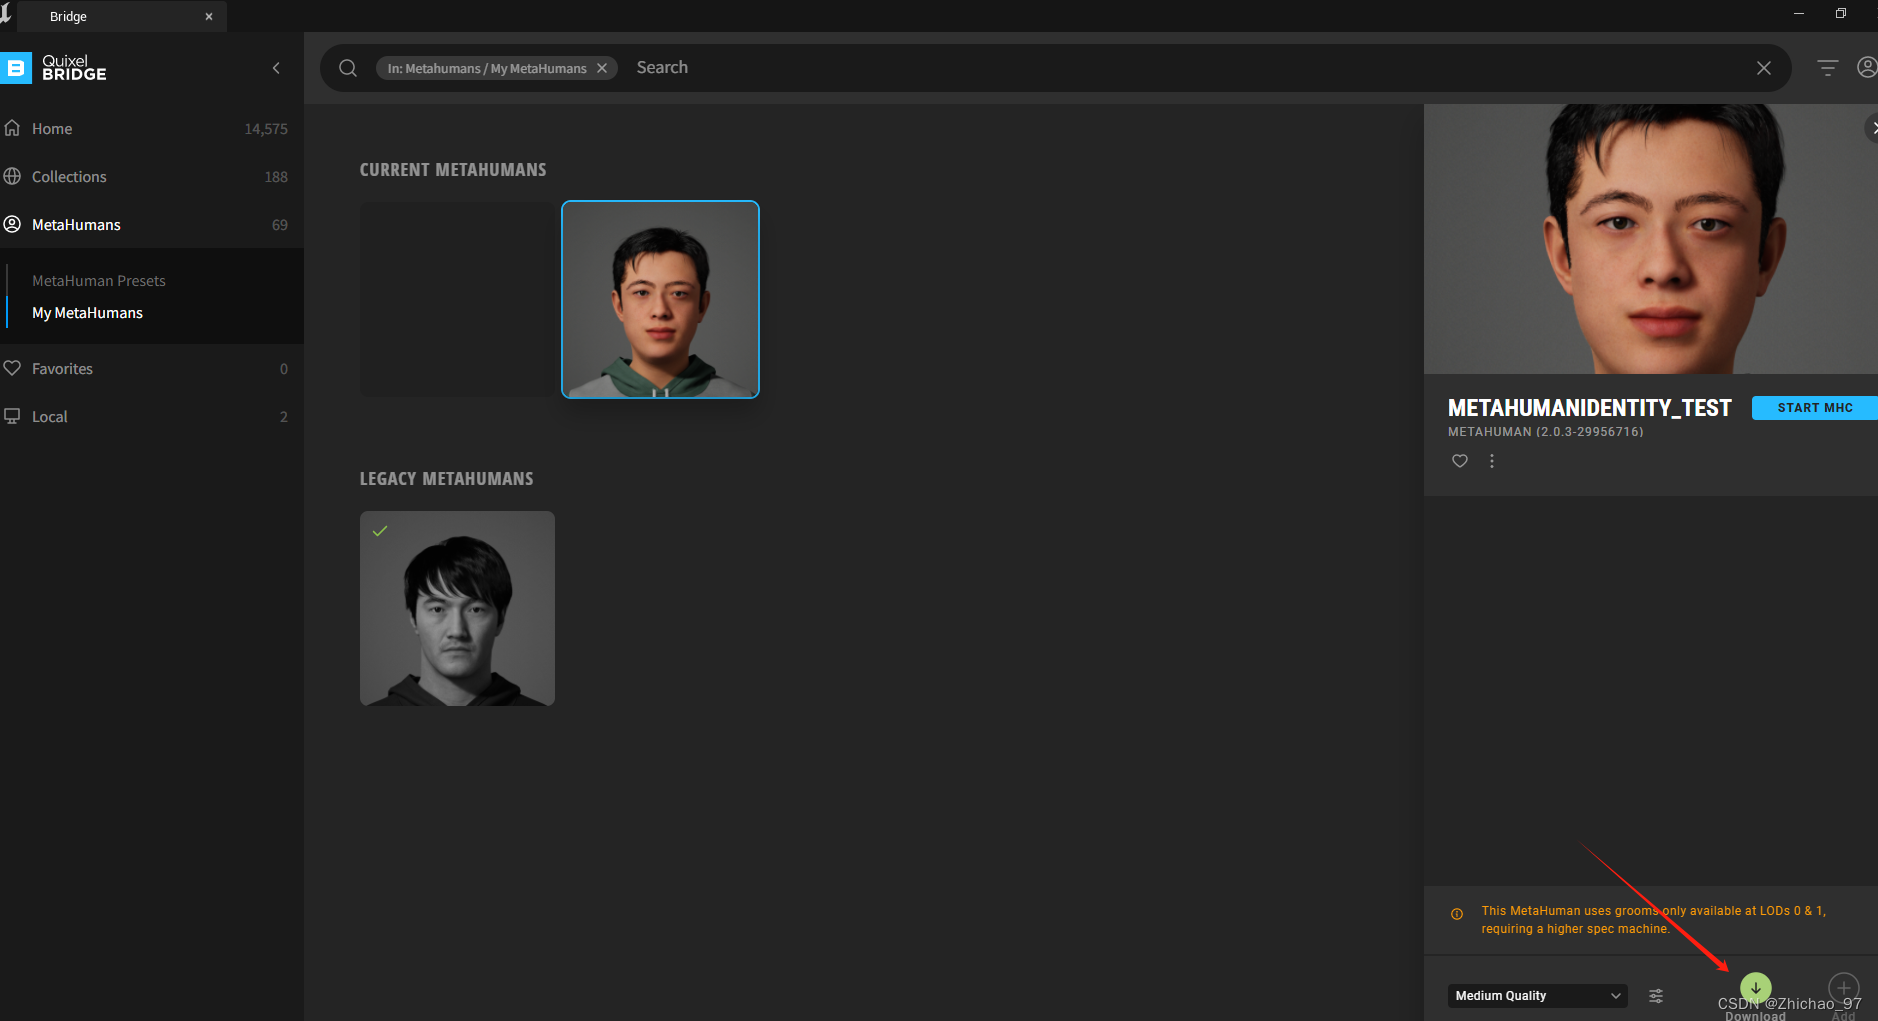Collapse the sidebar with the chevron arrow
The height and width of the screenshot is (1021, 1878).
[x=276, y=68]
